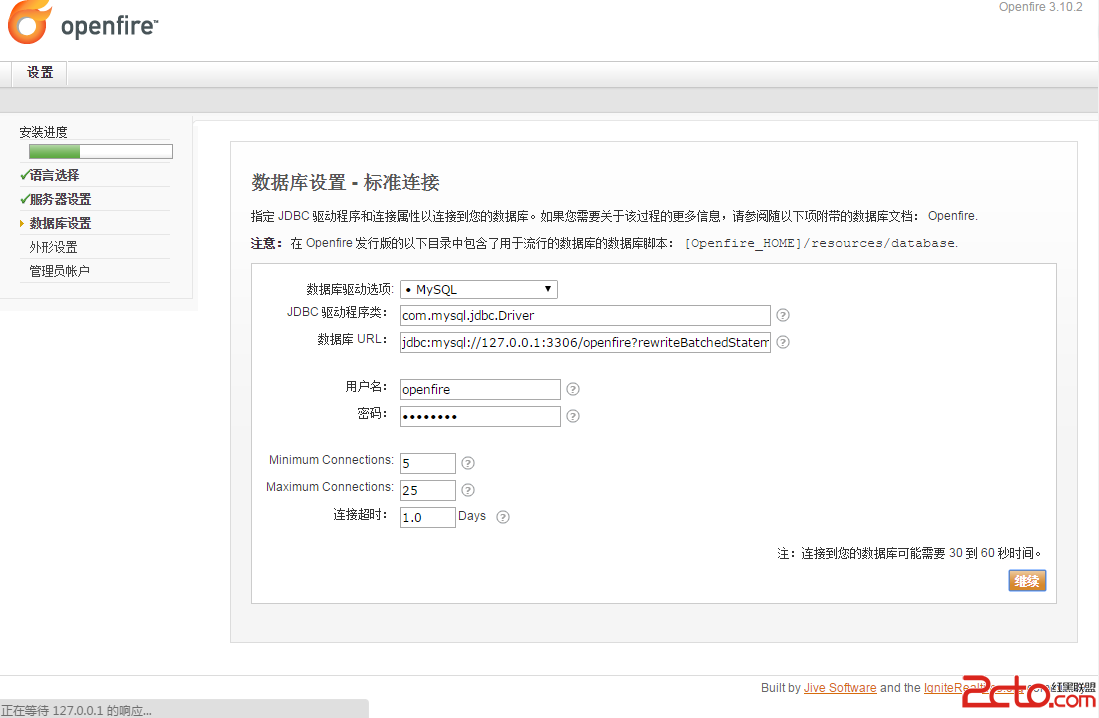The height and width of the screenshot is (718, 1099).
Task: Focus the username field containing openfire
Action: pyautogui.click(x=480, y=389)
